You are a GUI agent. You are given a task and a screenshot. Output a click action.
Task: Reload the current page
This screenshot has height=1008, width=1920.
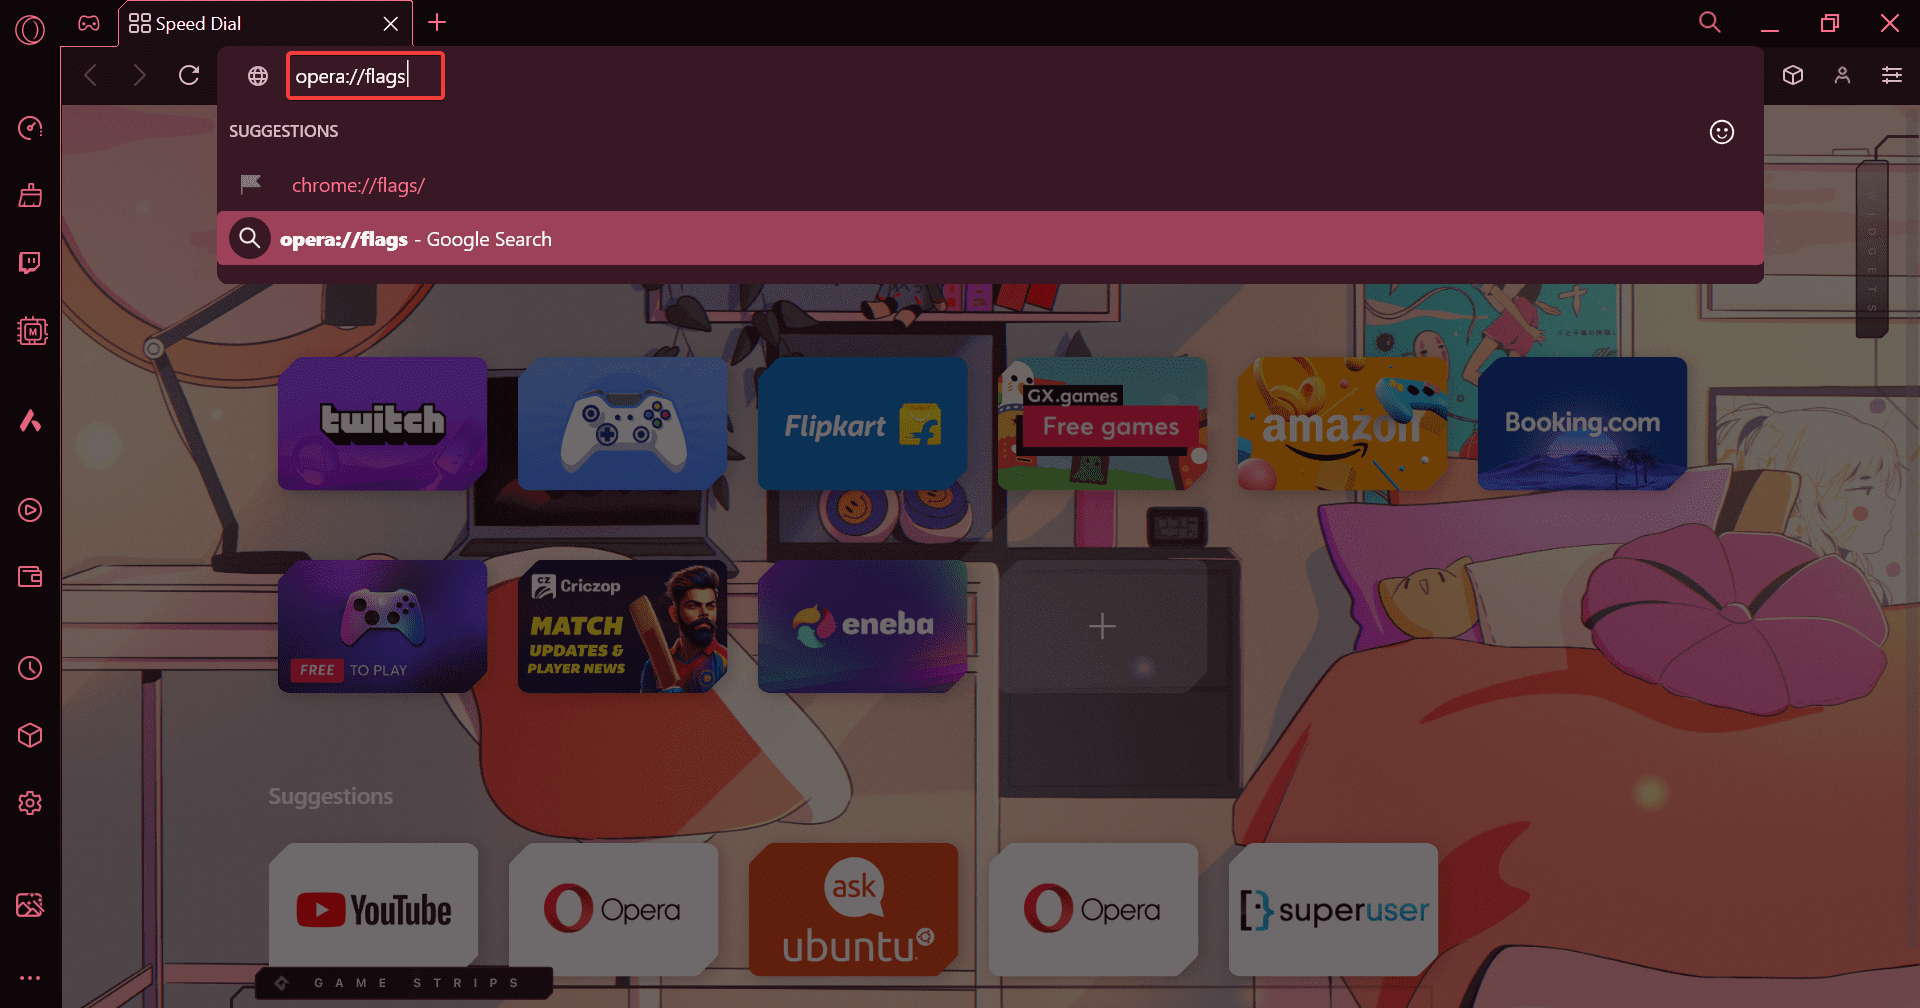(x=189, y=75)
